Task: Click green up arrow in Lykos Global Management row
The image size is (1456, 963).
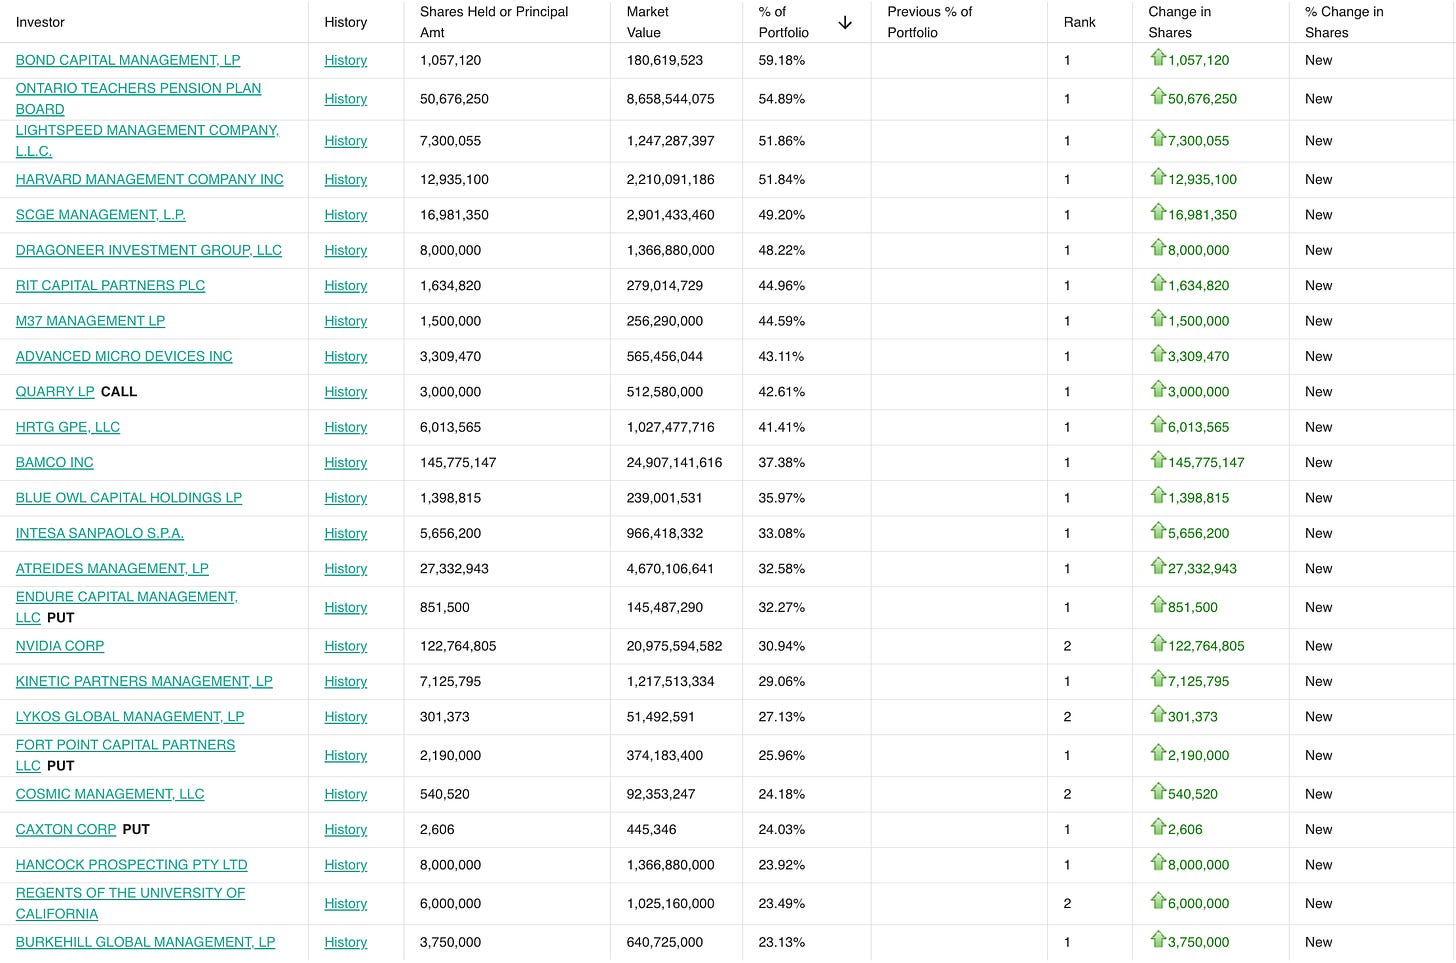Action: pyautogui.click(x=1158, y=715)
